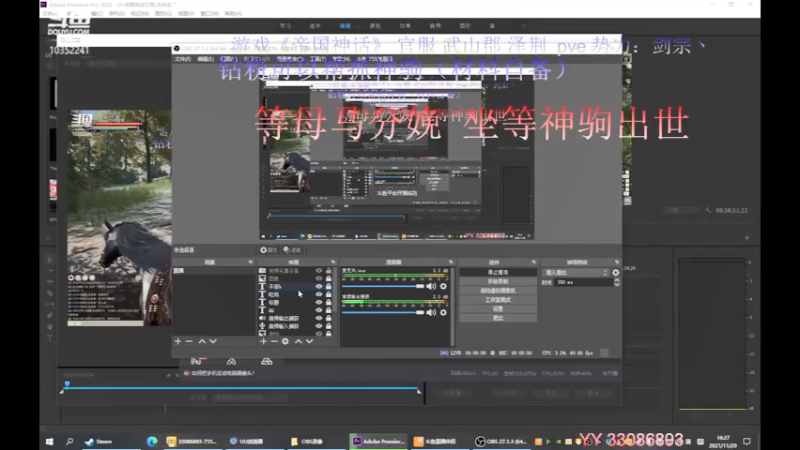Open the 渐入渐出 transition dropdown
The image size is (800, 450).
576,272
